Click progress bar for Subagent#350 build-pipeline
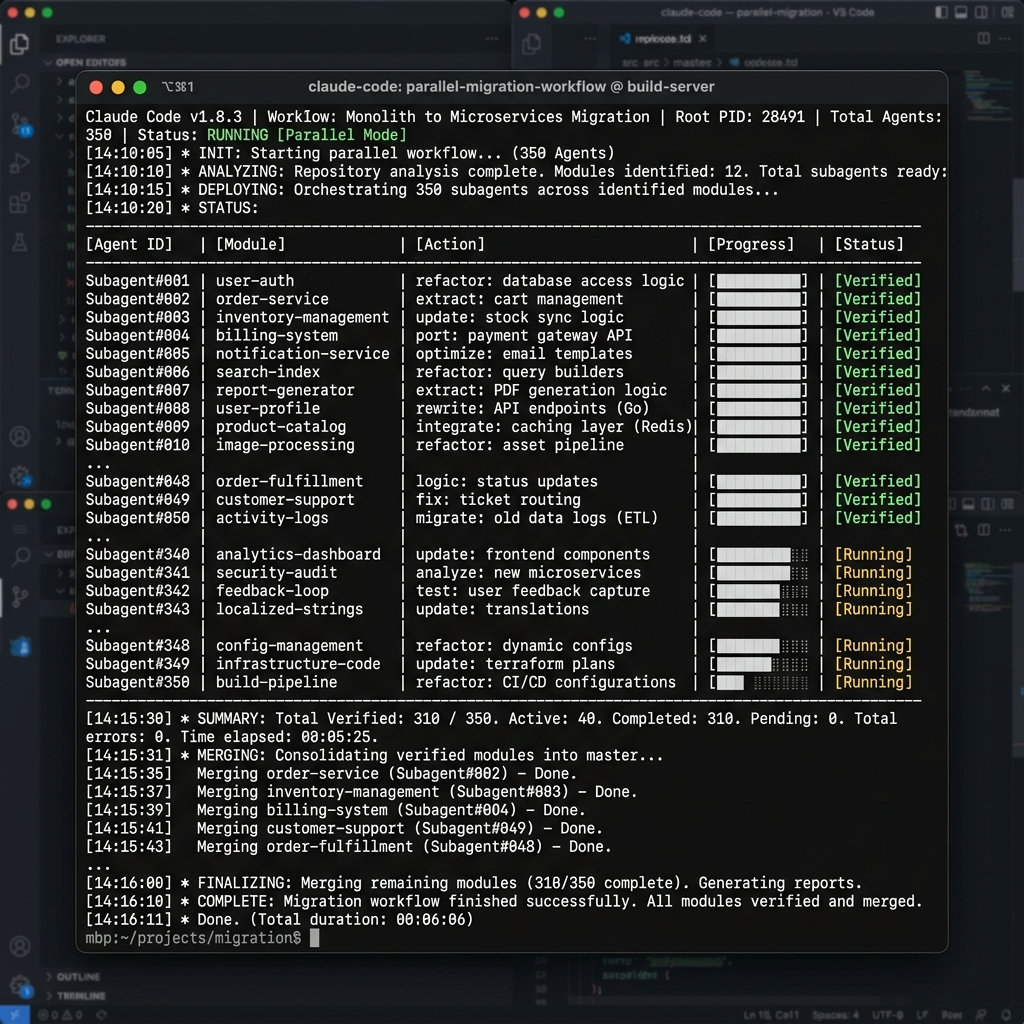 click(759, 682)
